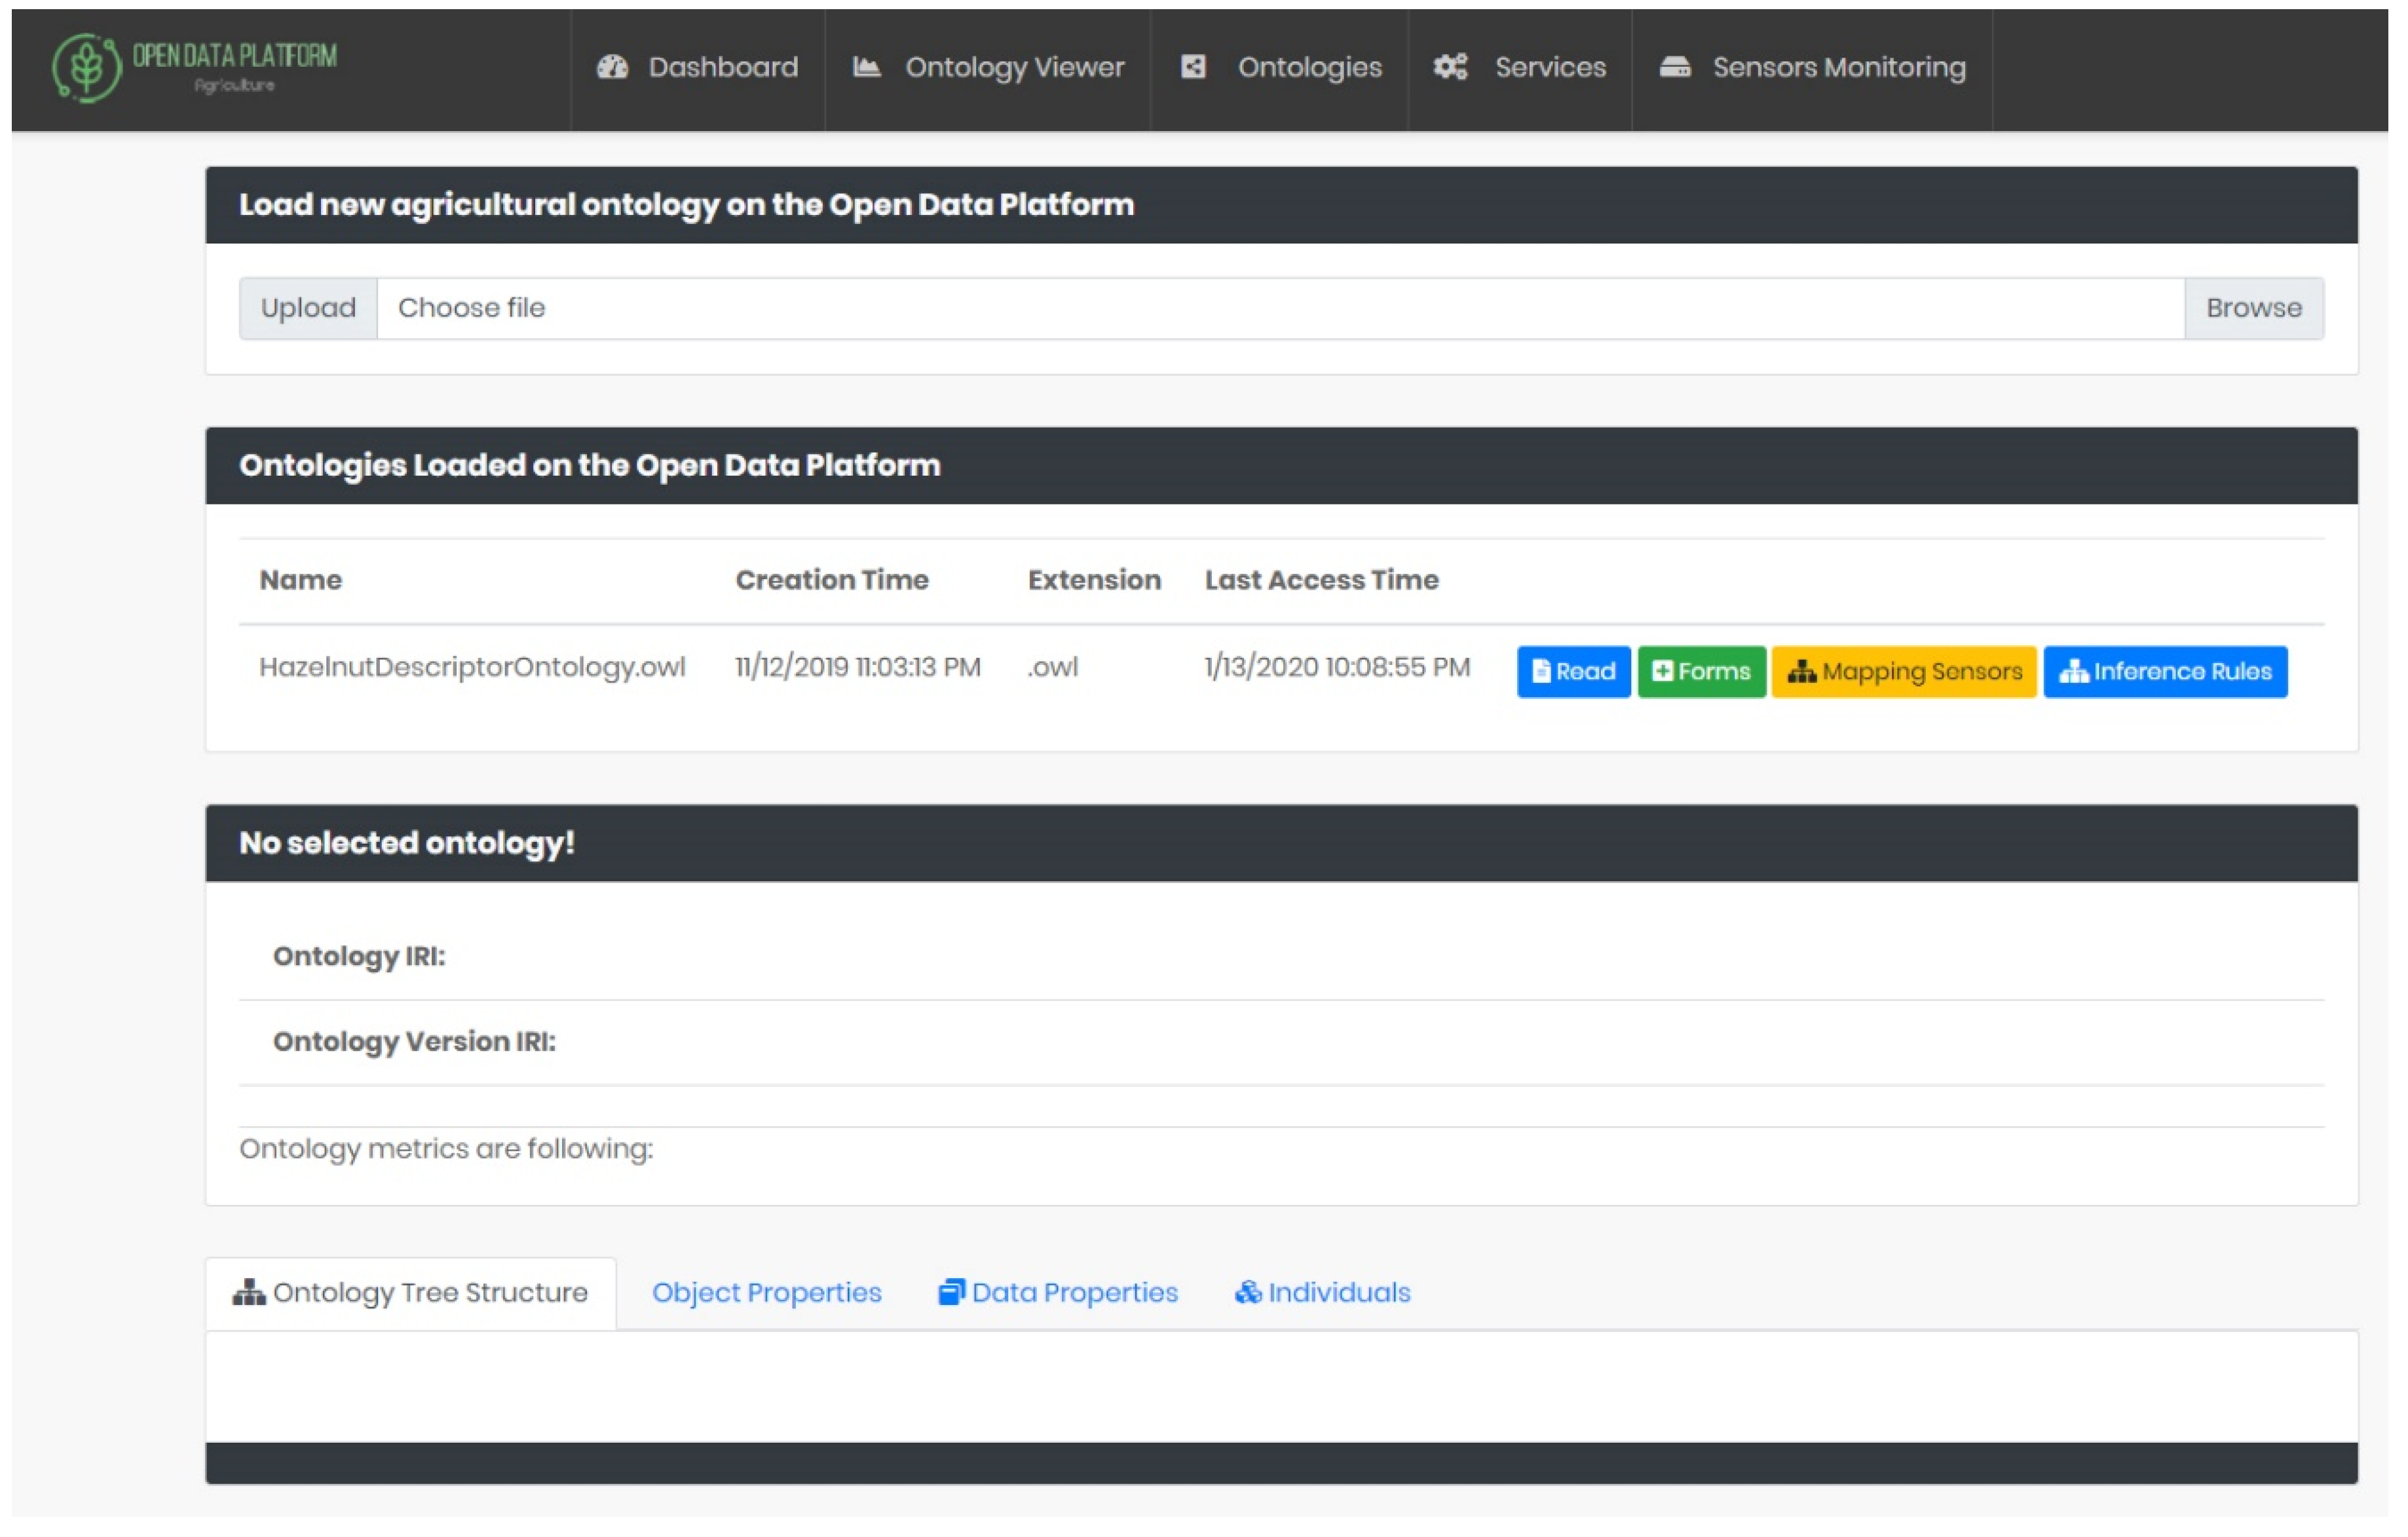Click the Open Data Platform leaf logo
Image resolution: width=2408 pixels, height=1537 pixels.
(x=87, y=67)
